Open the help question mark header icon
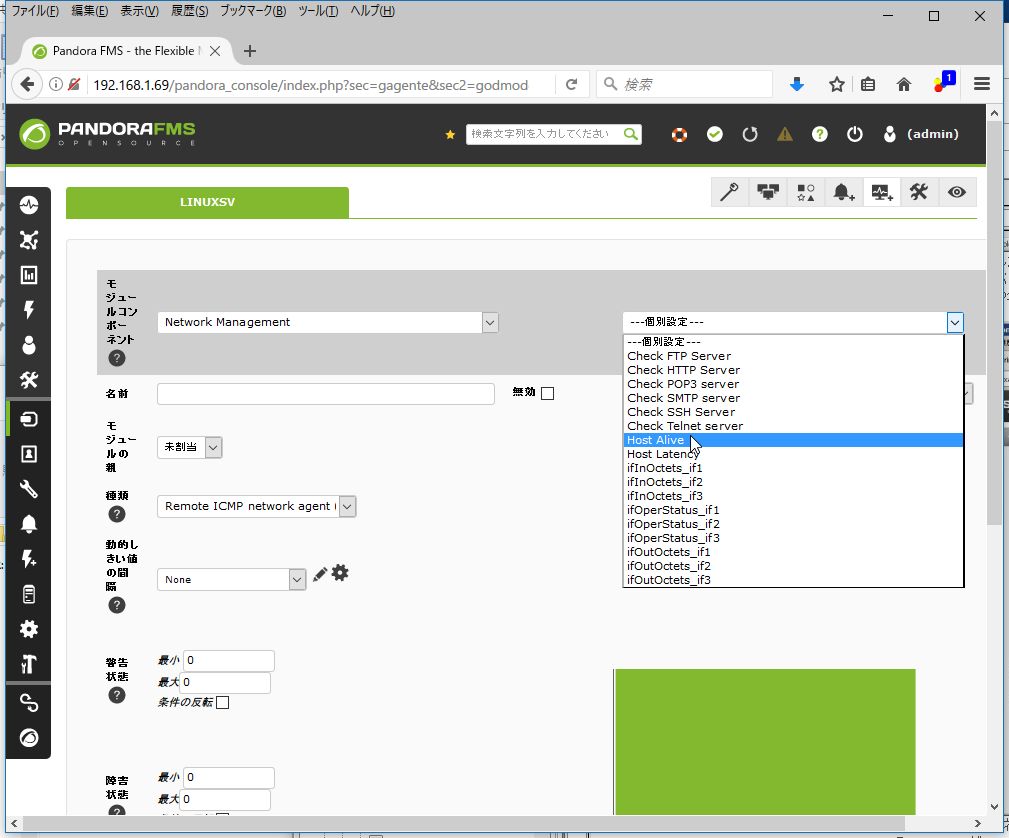 point(820,135)
